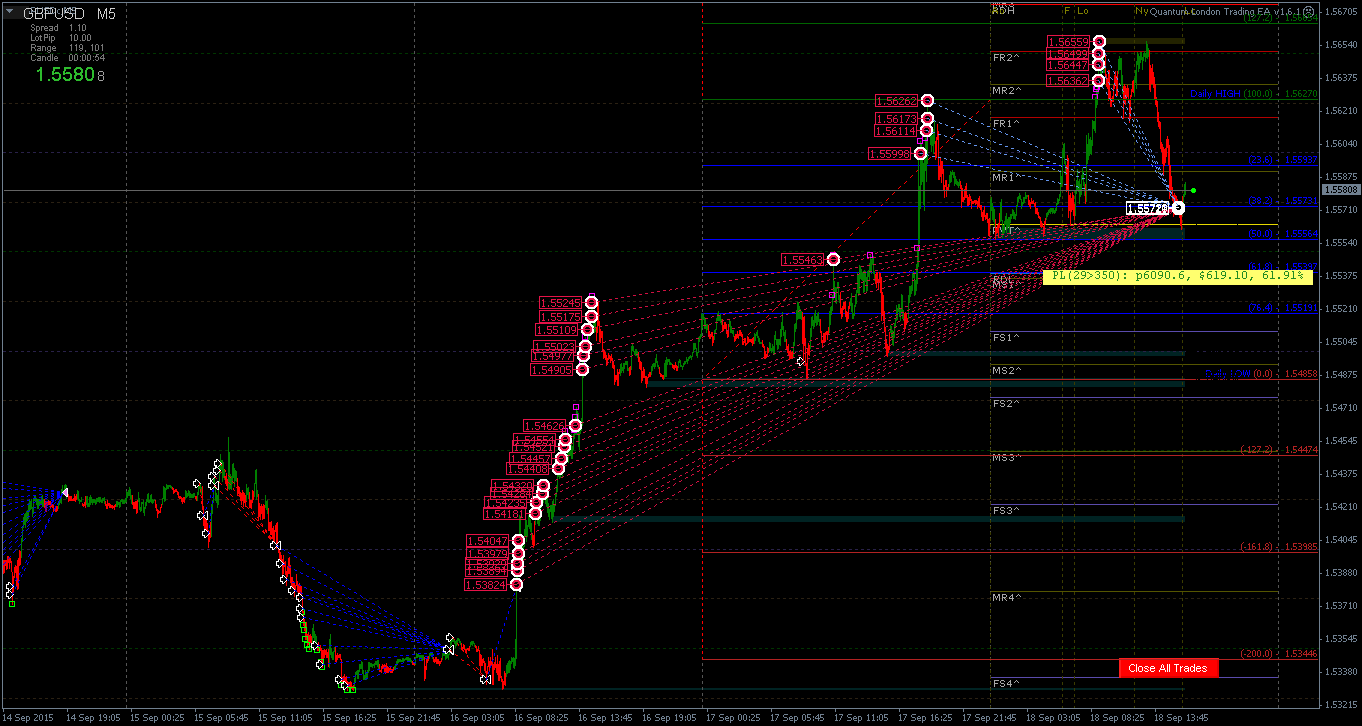
Task: Select the sell marker beside 1.54905
Action: (582, 369)
